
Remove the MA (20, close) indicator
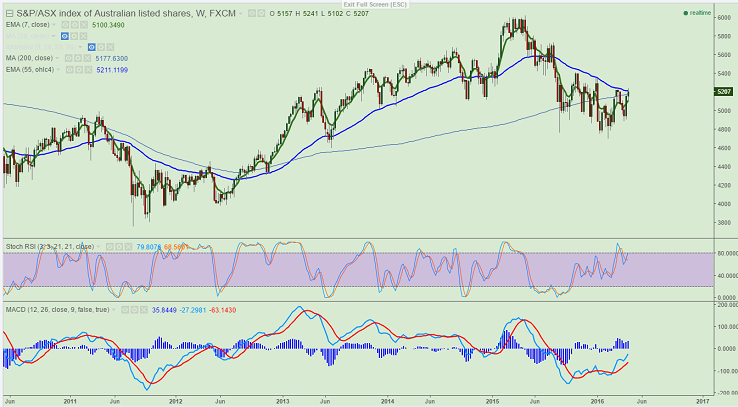(x=83, y=36)
